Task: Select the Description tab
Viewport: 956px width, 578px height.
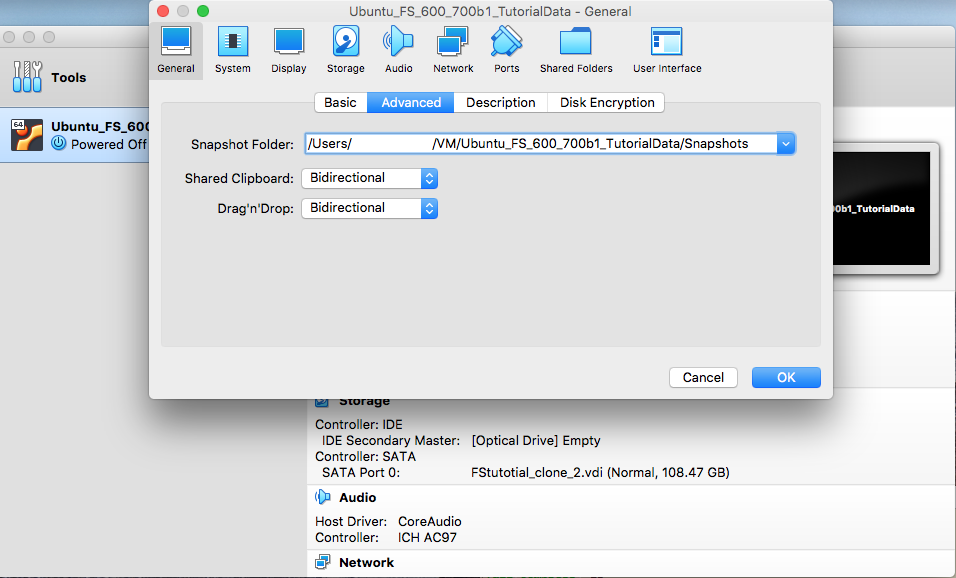Action: click(x=500, y=103)
